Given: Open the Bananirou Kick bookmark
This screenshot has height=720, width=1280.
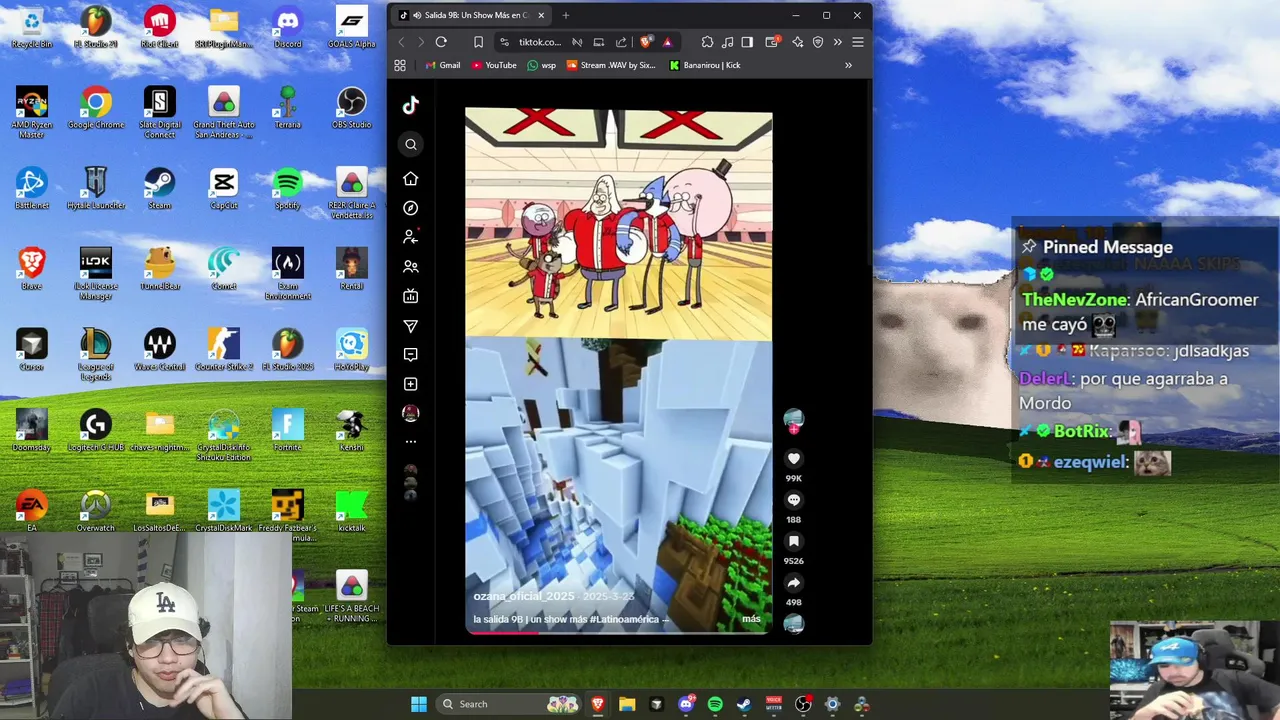Looking at the screenshot, I should [705, 65].
